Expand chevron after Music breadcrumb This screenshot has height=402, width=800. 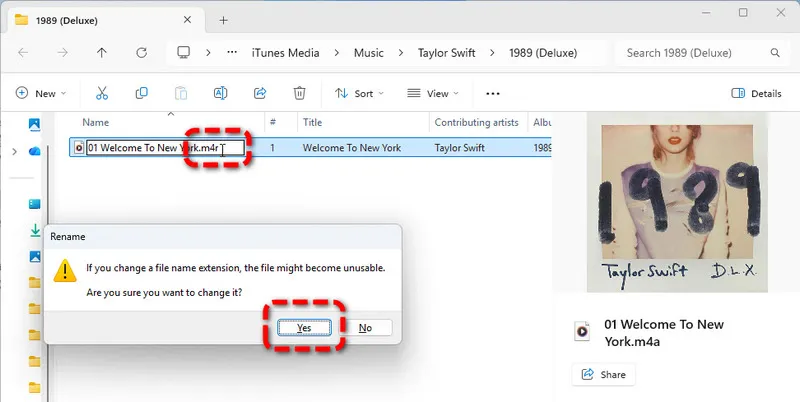click(x=401, y=53)
